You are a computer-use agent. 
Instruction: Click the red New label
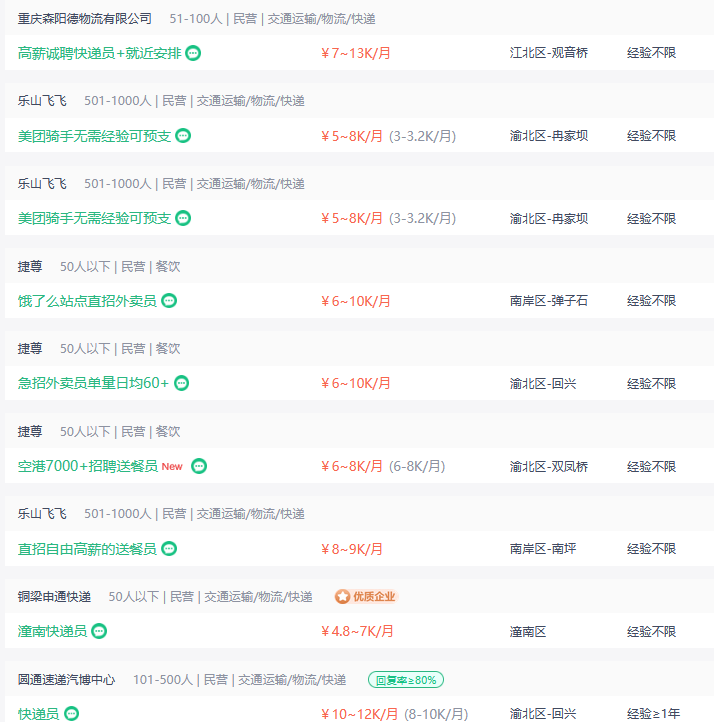pyautogui.click(x=172, y=466)
